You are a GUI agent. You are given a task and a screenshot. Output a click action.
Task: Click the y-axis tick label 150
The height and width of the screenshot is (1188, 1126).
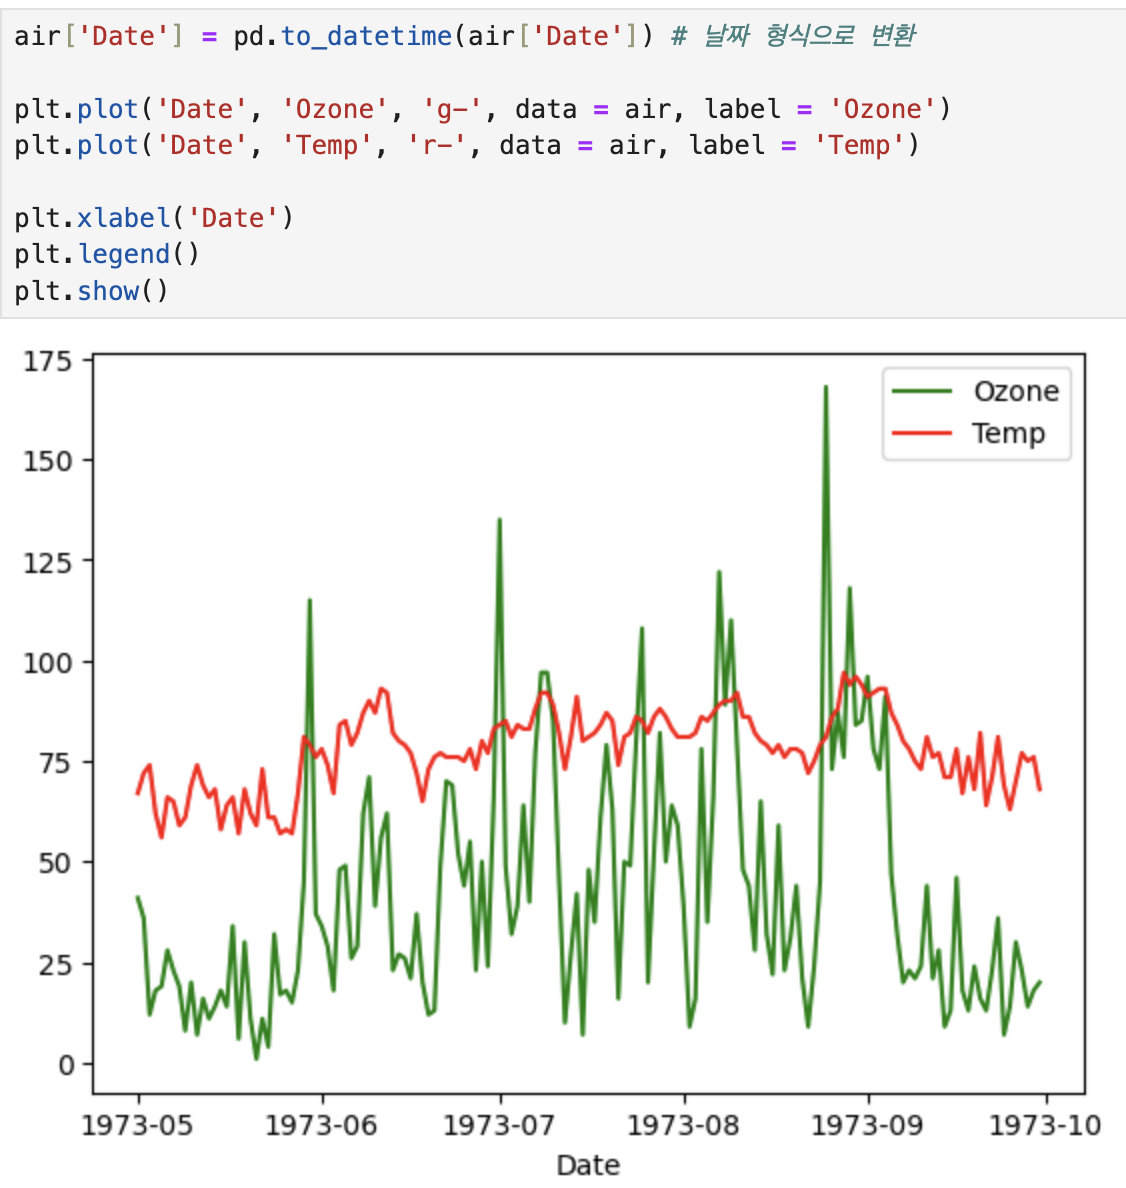click(x=48, y=461)
